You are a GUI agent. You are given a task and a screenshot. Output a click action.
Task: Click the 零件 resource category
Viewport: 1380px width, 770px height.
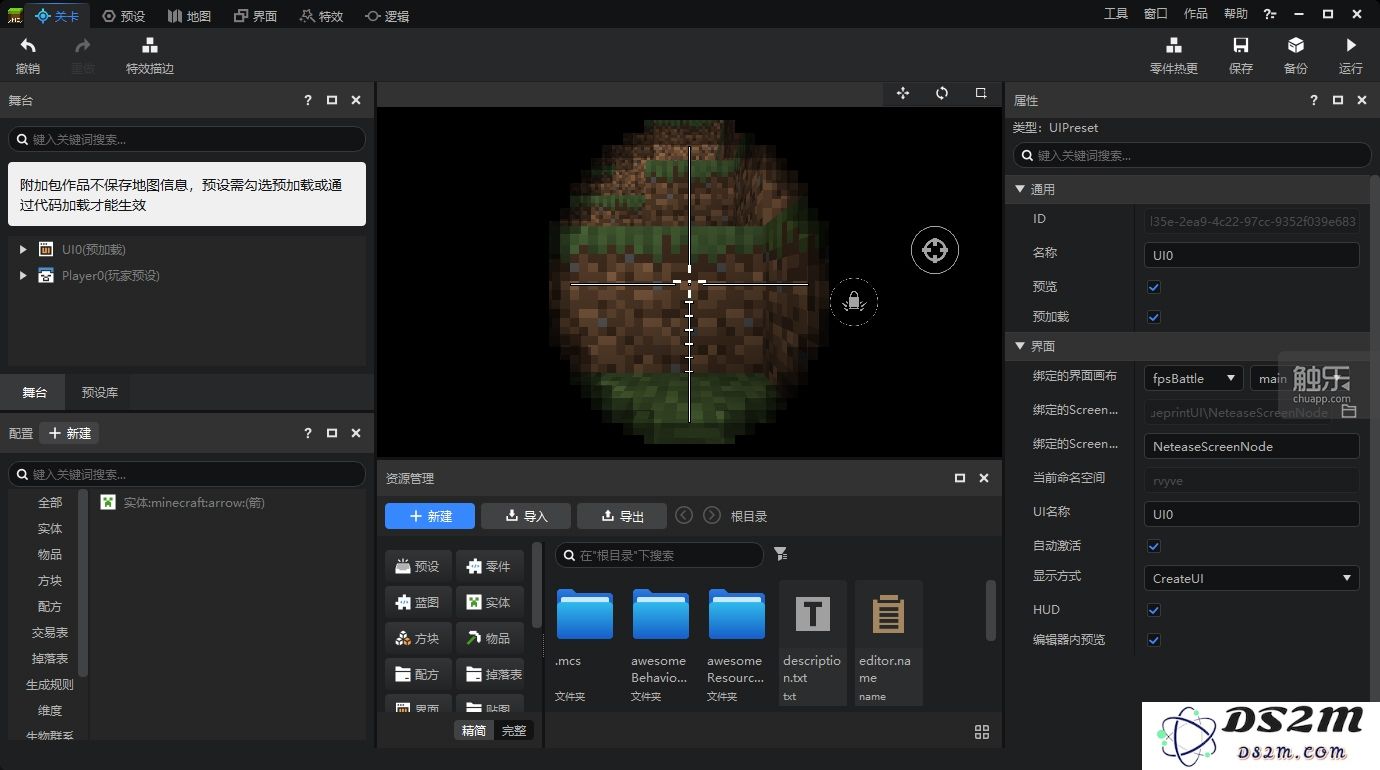click(x=490, y=566)
